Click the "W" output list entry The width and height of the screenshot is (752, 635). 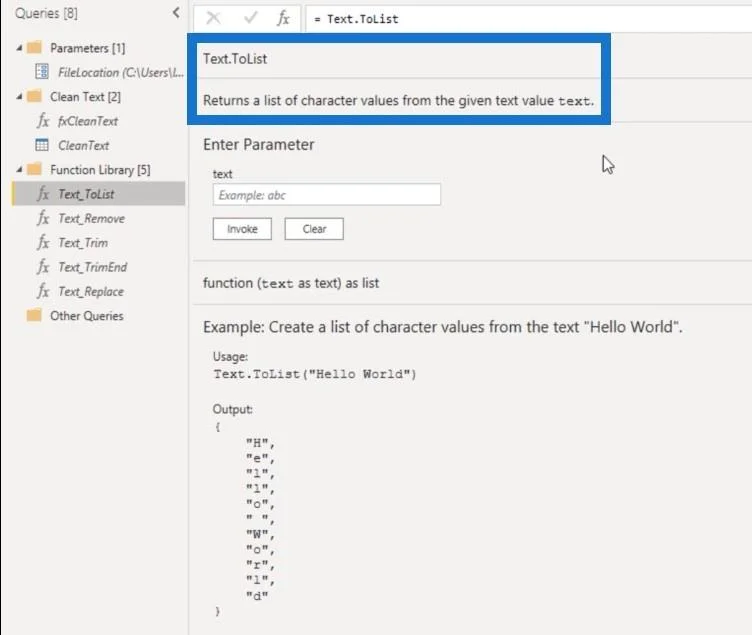pos(260,534)
